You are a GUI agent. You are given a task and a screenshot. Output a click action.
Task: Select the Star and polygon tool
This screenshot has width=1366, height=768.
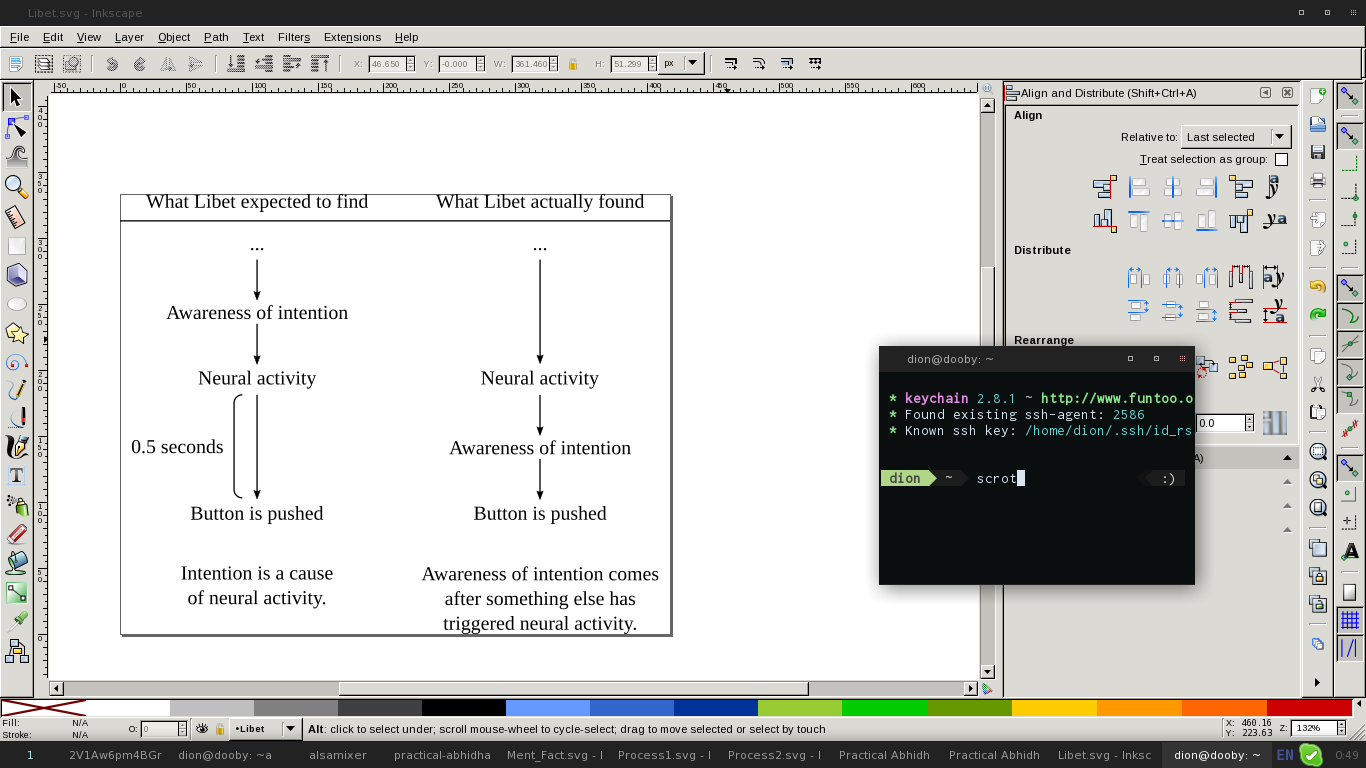(x=16, y=333)
